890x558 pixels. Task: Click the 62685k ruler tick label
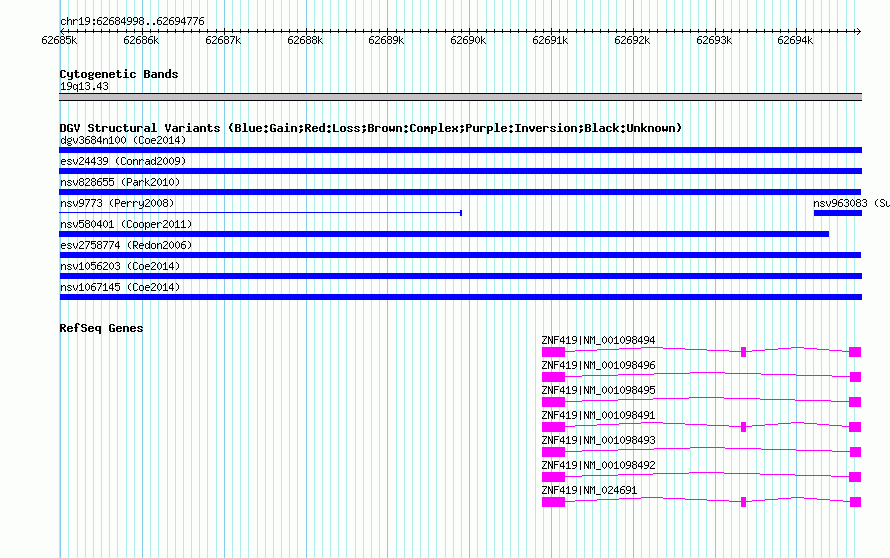point(59,40)
